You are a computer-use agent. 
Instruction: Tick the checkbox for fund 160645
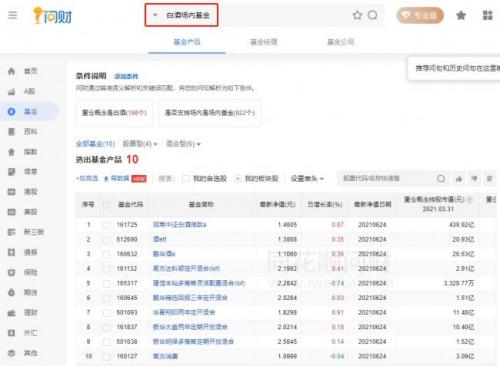107,298
